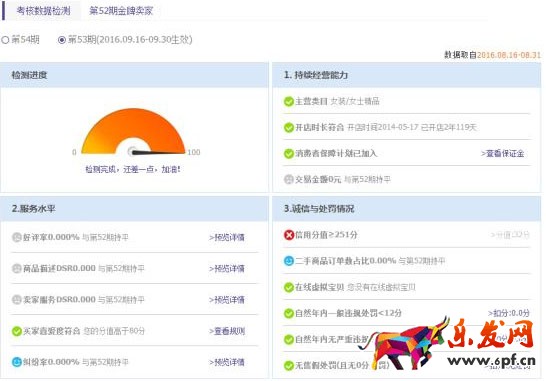Click the blue face icon beside 二手商品订单数占比

[289, 261]
